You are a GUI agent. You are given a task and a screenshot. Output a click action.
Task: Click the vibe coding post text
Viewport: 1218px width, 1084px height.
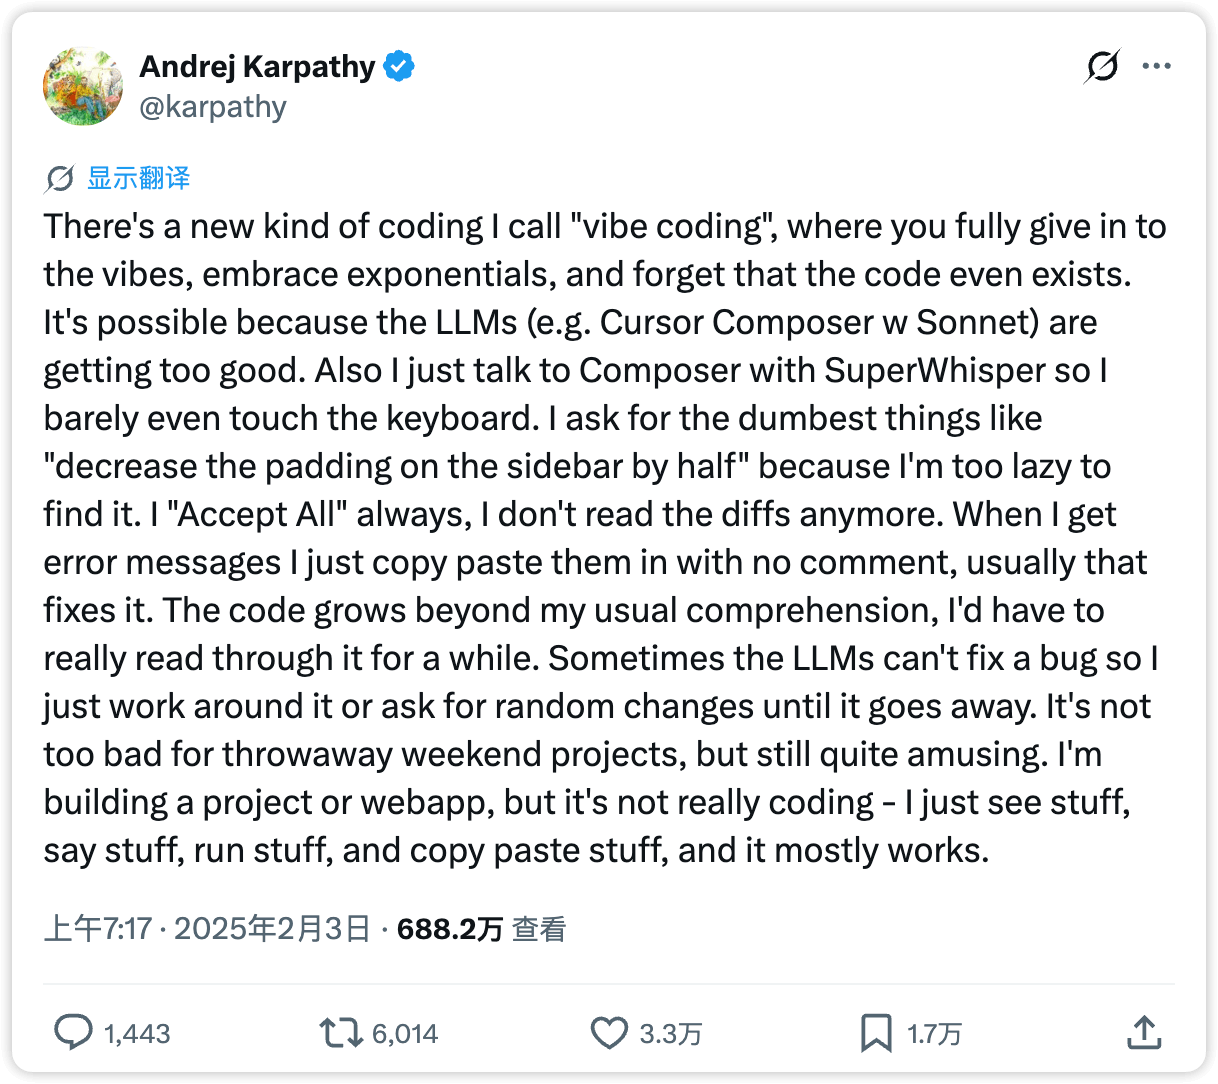(600, 538)
